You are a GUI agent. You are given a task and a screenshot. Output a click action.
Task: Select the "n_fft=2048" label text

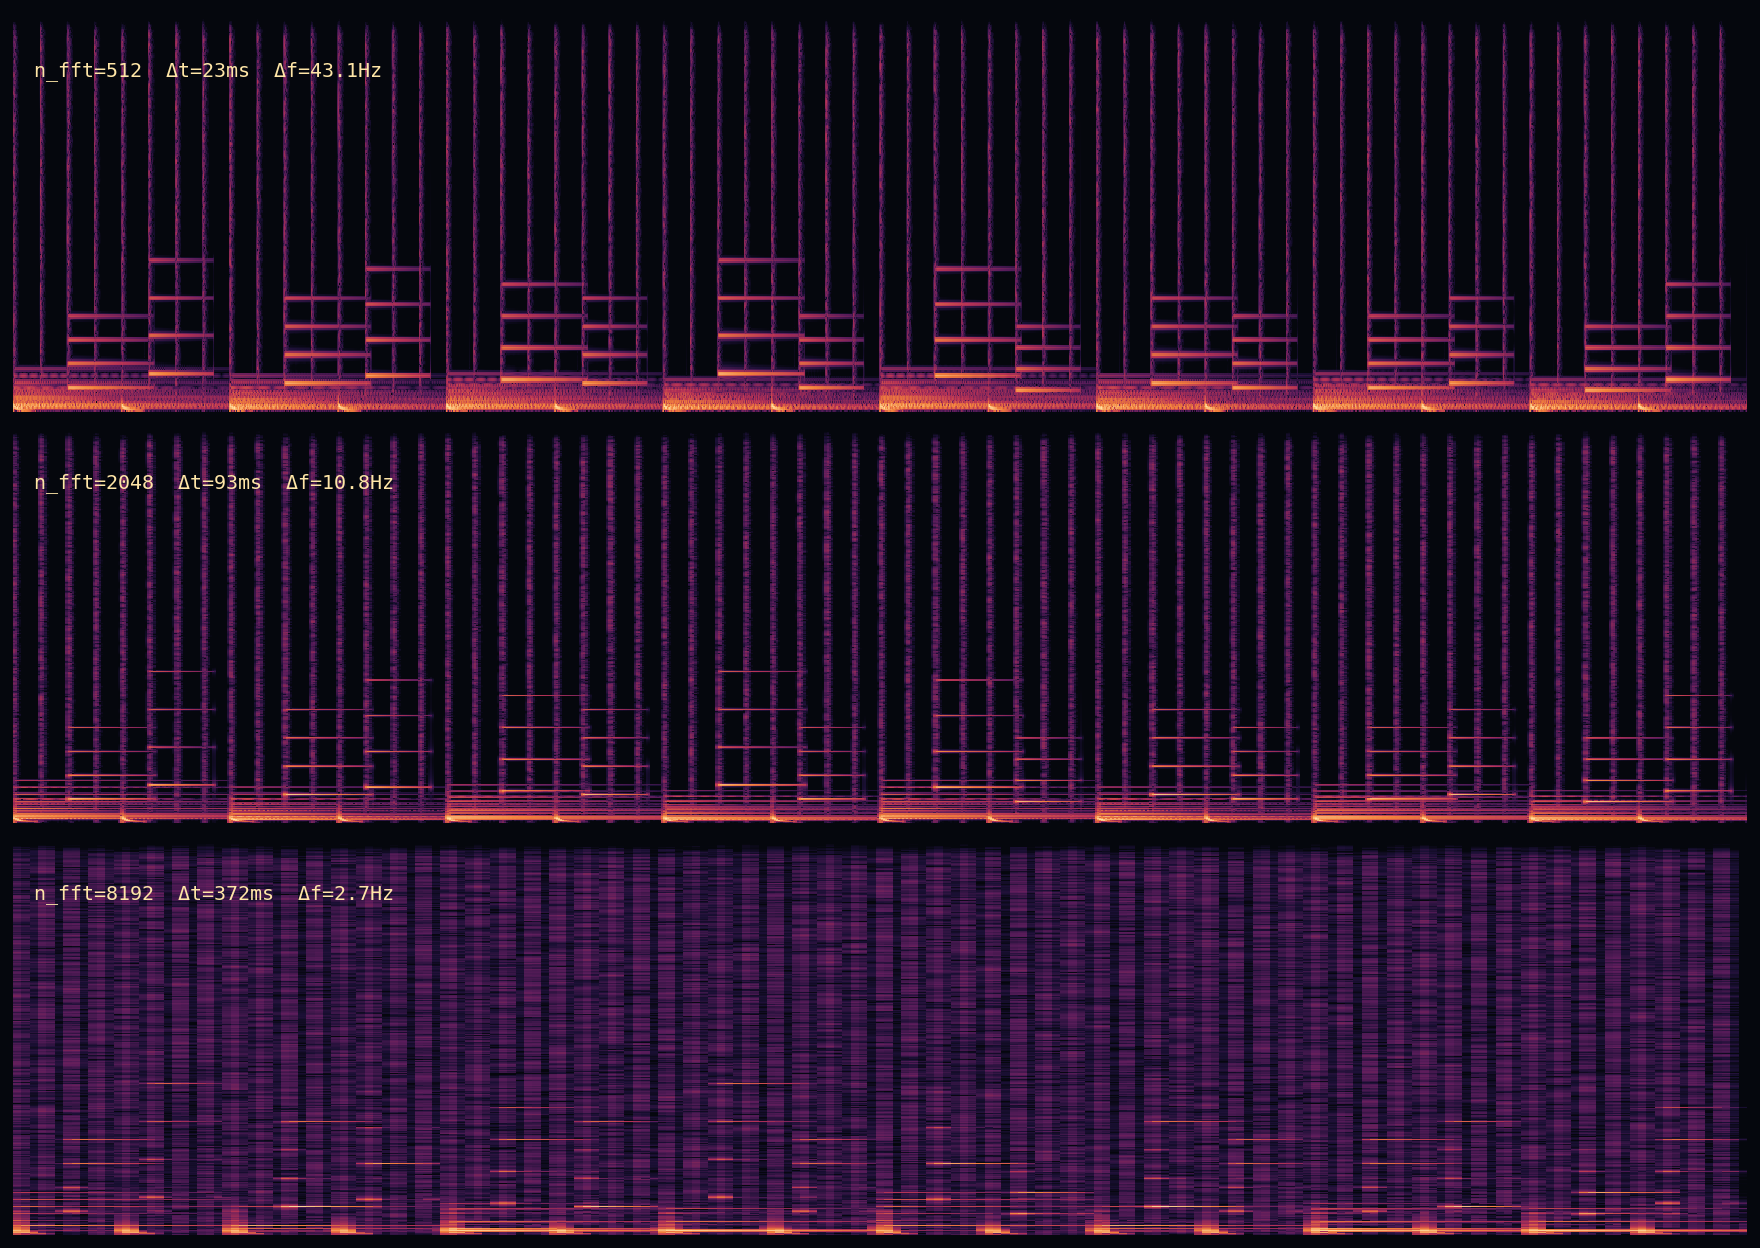pos(94,483)
